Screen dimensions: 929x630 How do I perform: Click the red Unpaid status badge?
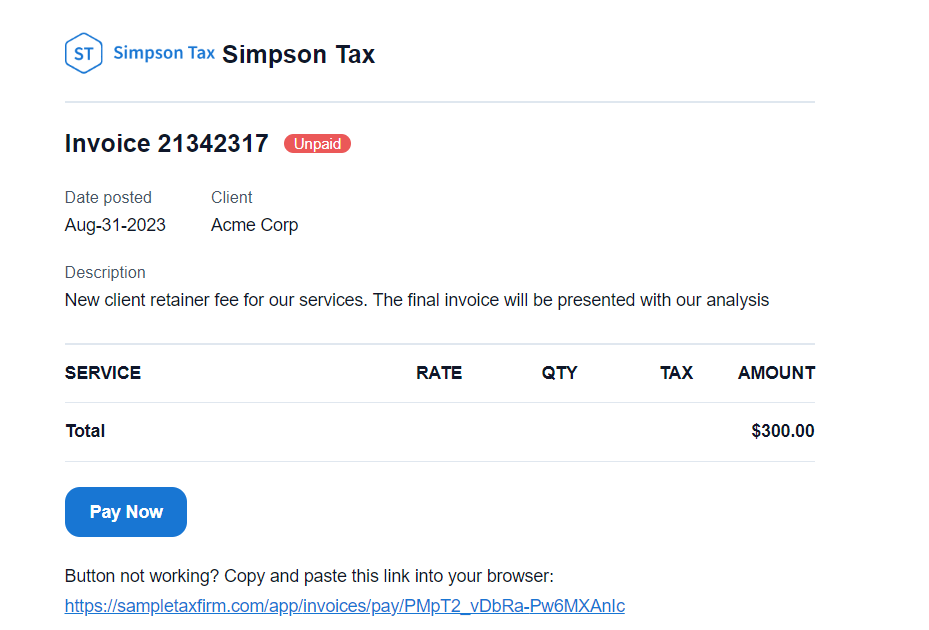point(317,144)
